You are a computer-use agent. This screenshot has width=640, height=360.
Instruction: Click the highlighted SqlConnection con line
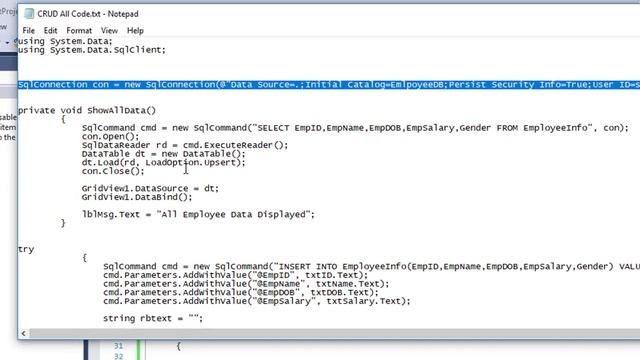click(329, 84)
